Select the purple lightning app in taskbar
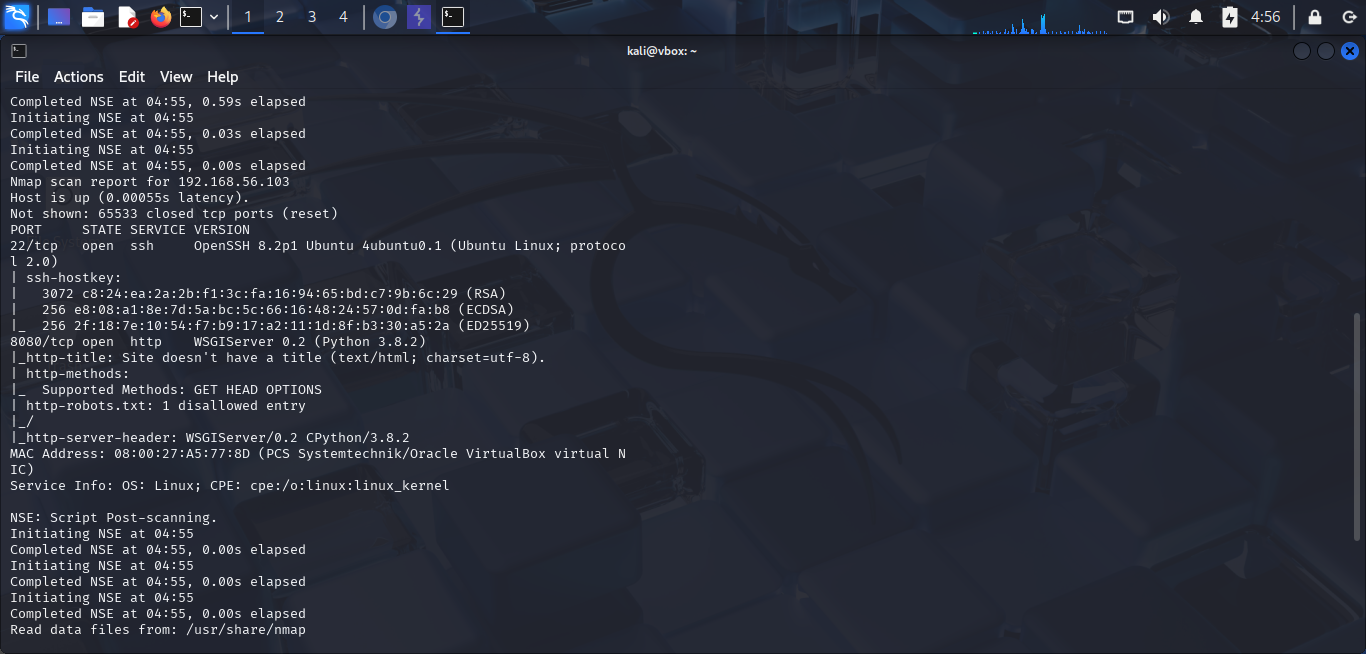The height and width of the screenshot is (654, 1366). tap(418, 16)
